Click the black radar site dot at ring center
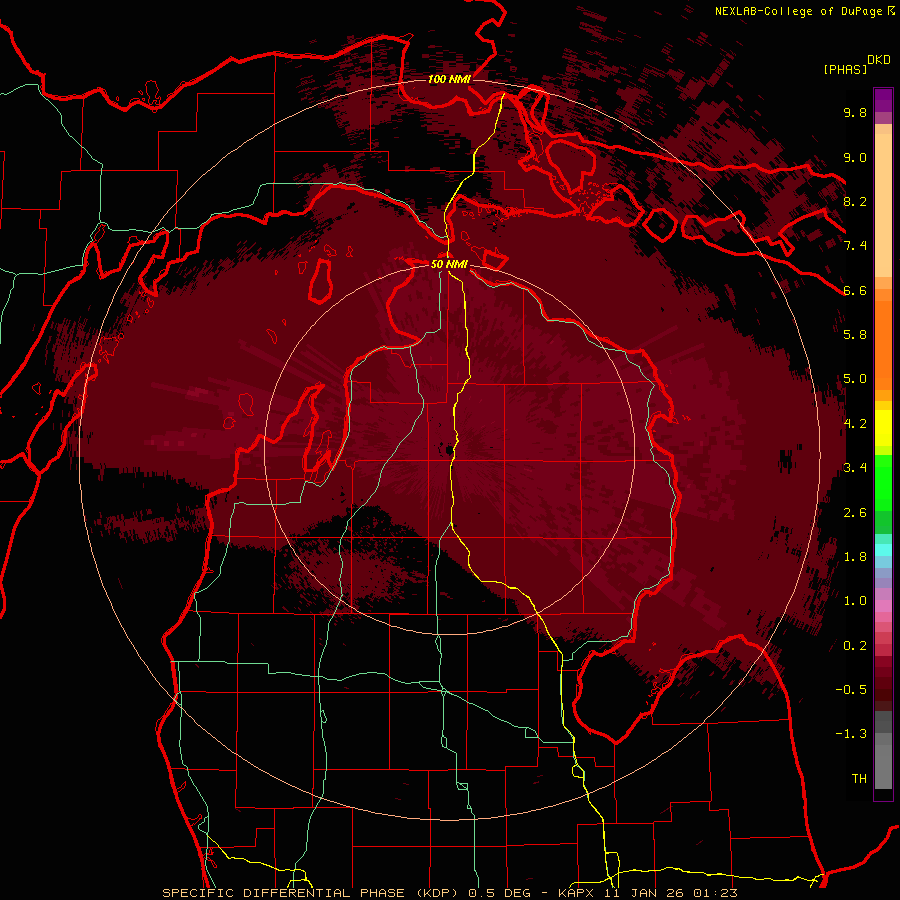This screenshot has height=900, width=900. [447, 449]
